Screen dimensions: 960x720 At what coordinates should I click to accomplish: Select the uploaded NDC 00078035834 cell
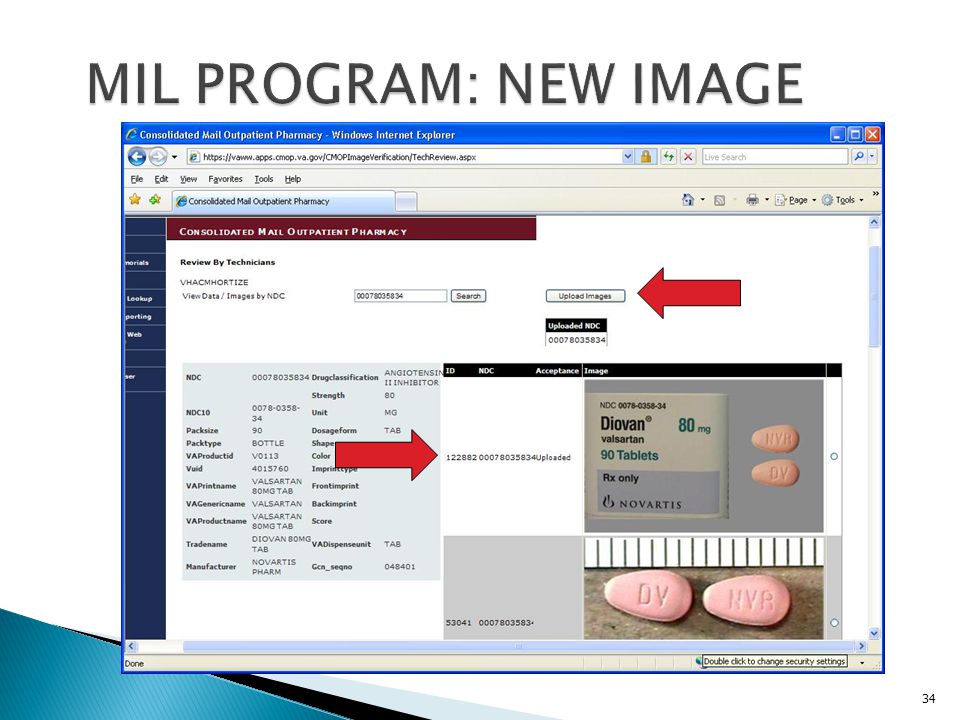[577, 340]
